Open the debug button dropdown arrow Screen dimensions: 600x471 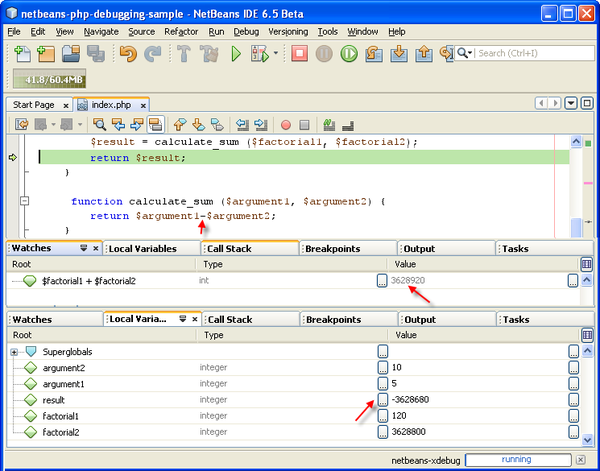coord(276,54)
